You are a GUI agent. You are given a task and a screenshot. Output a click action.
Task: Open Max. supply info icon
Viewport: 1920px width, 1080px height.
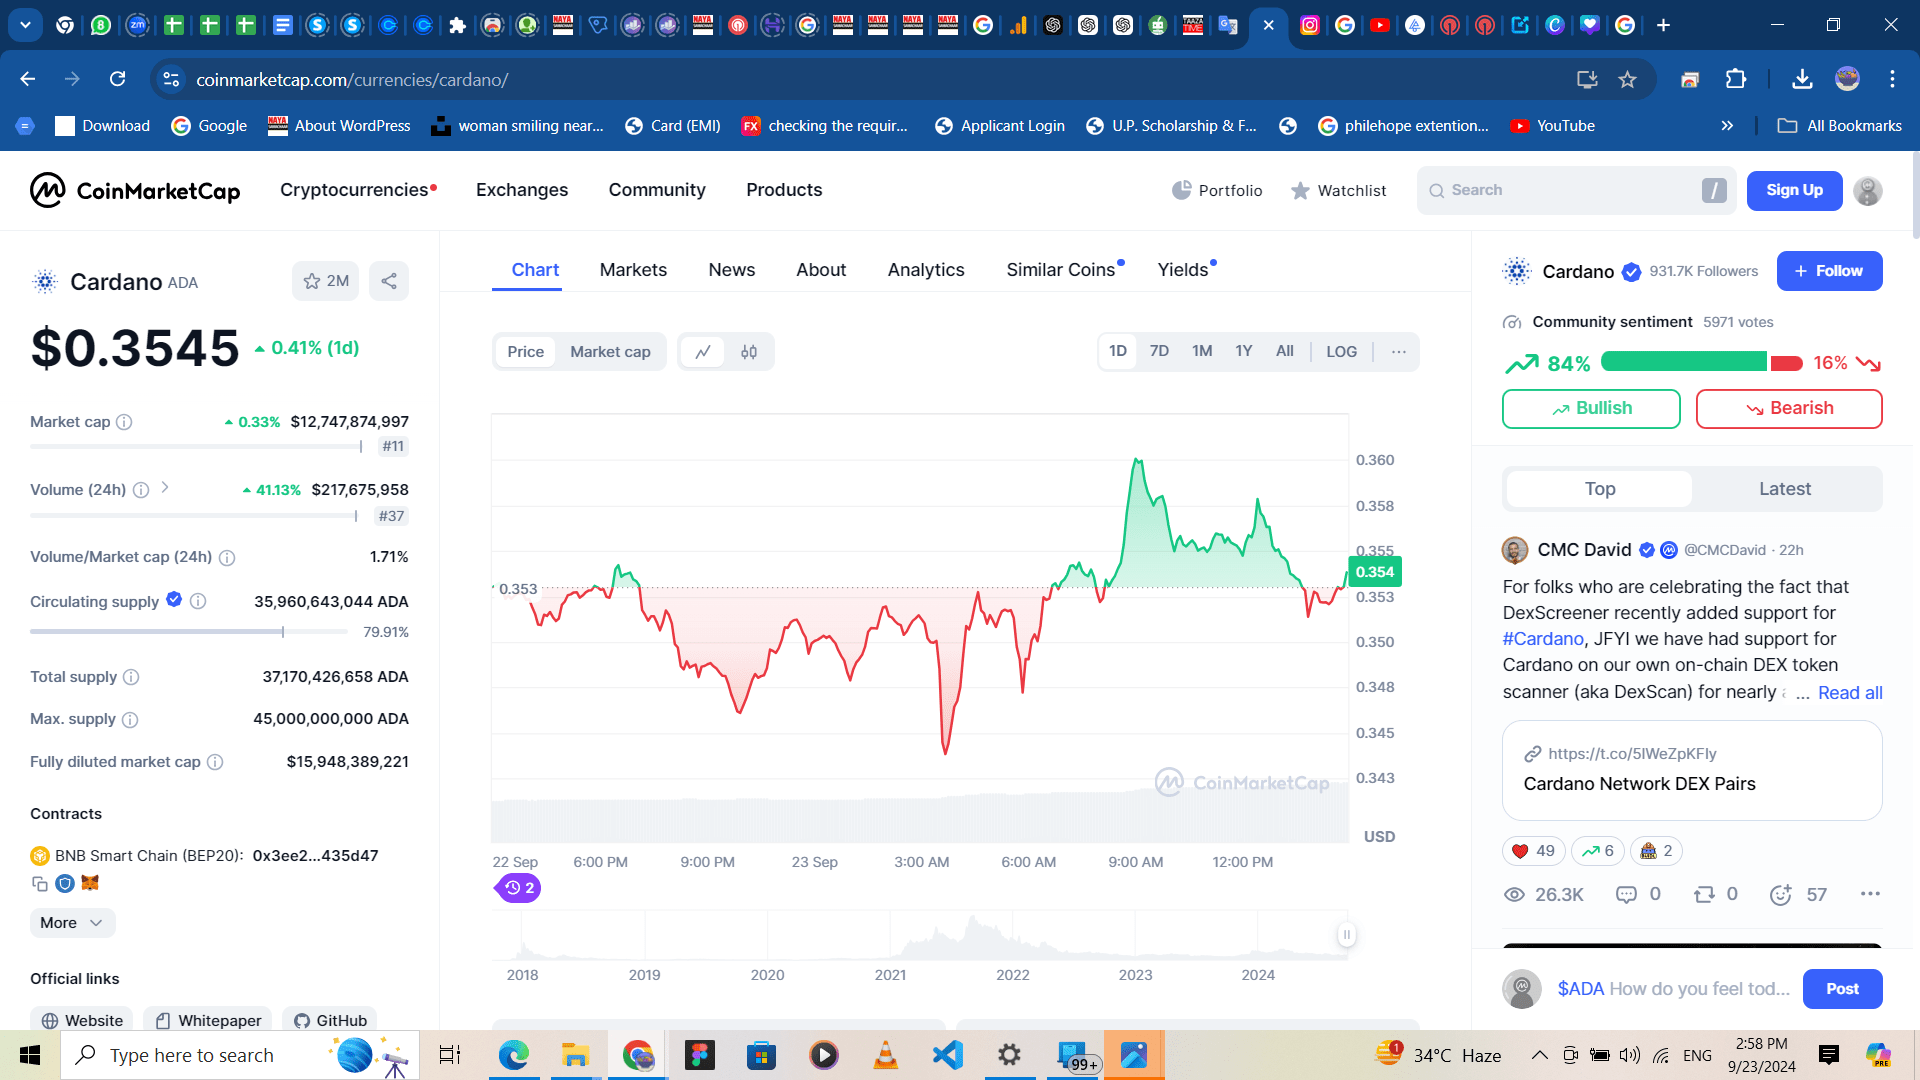130,719
